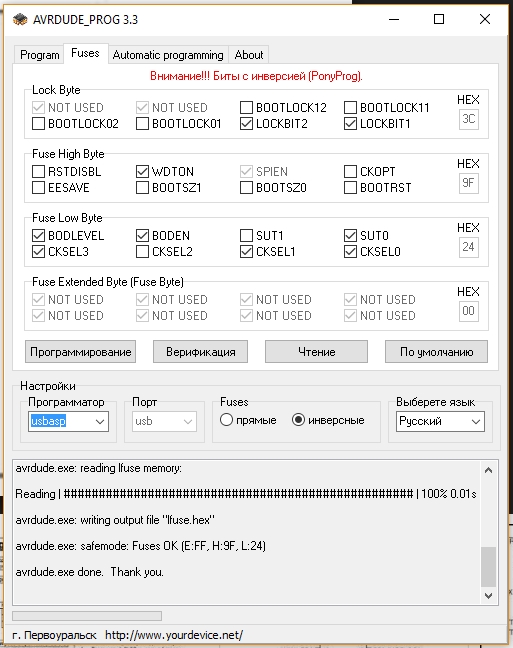Open the http://www.yourdevice.net/ link
The image size is (513, 648).
click(174, 635)
